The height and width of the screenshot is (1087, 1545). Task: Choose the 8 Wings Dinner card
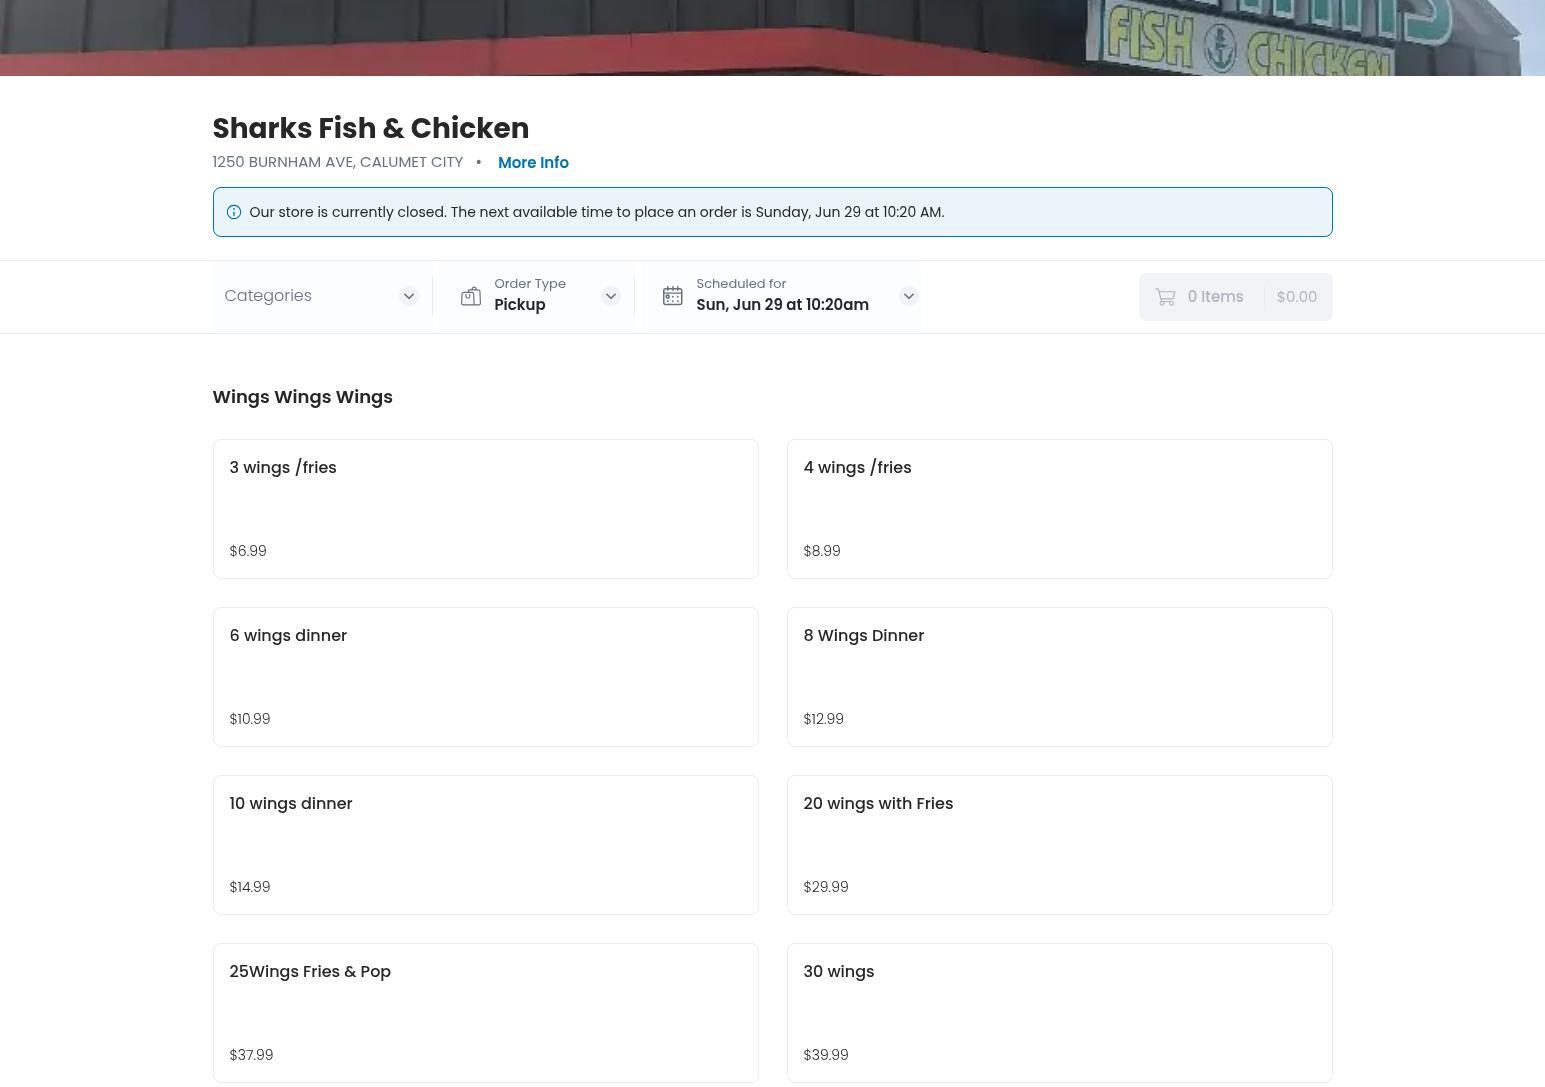pyautogui.click(x=1059, y=677)
